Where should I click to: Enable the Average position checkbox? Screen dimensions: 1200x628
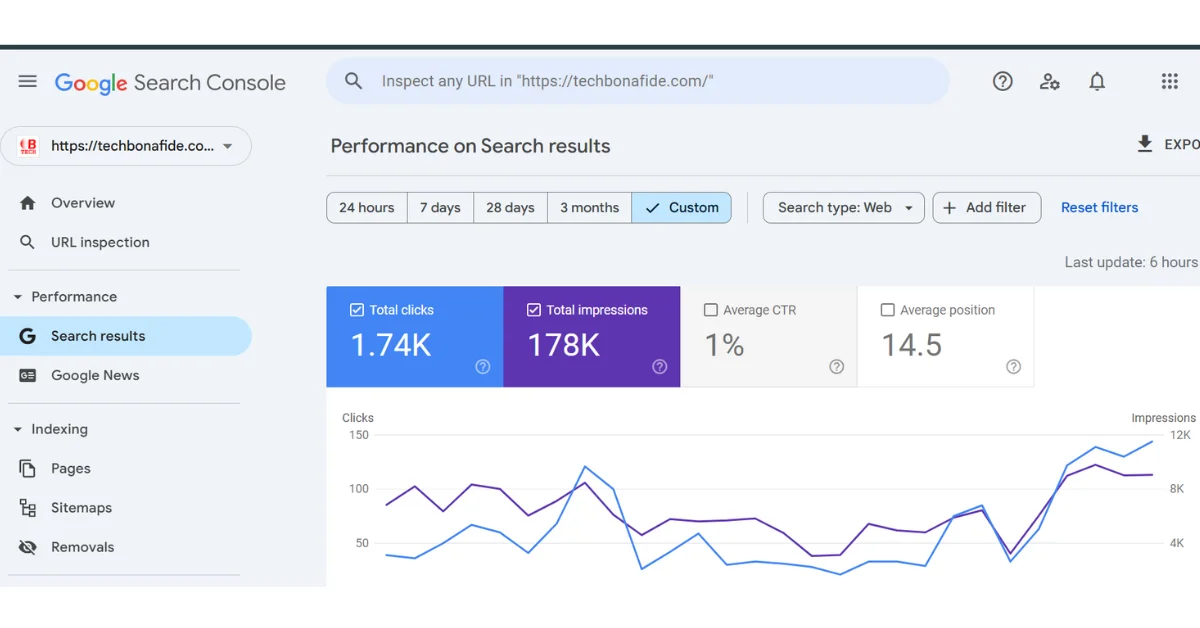(887, 310)
